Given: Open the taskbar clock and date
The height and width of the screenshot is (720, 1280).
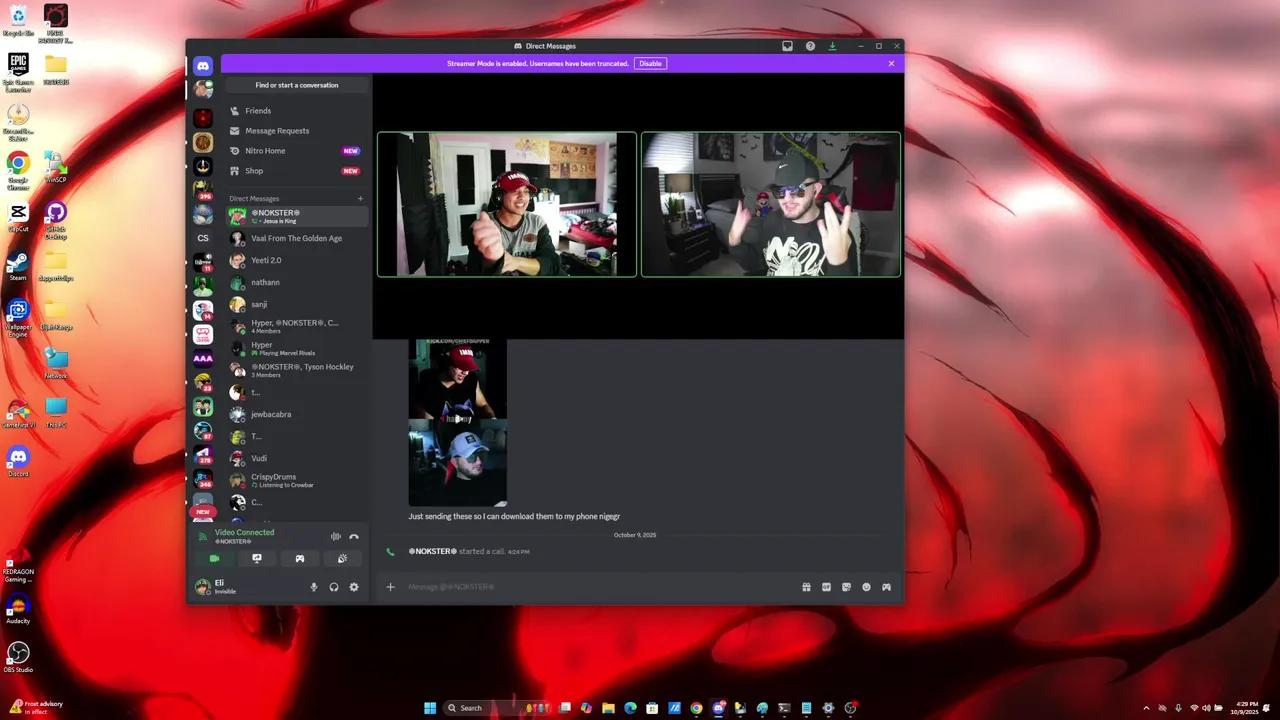Looking at the screenshot, I should (x=1247, y=708).
